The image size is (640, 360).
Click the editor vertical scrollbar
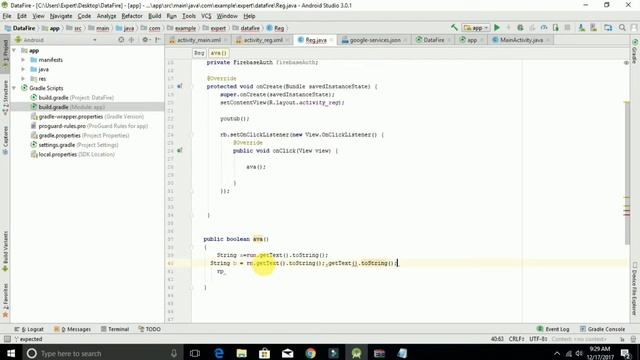click(627, 173)
